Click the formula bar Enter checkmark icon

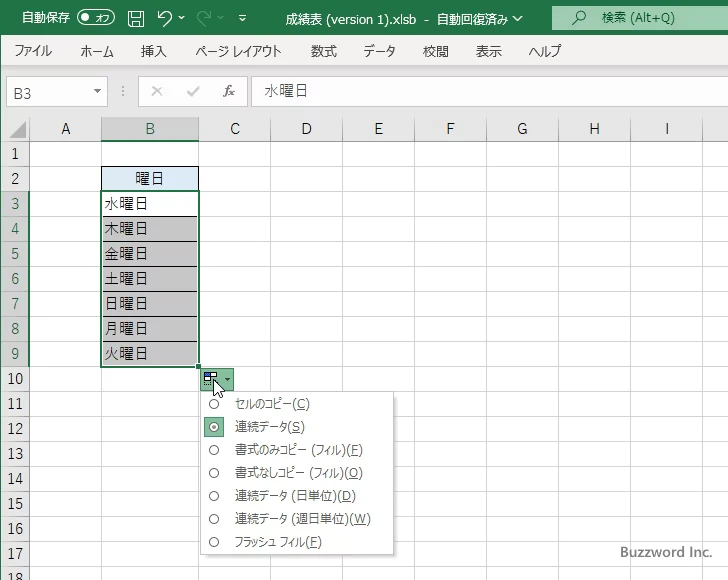(193, 91)
